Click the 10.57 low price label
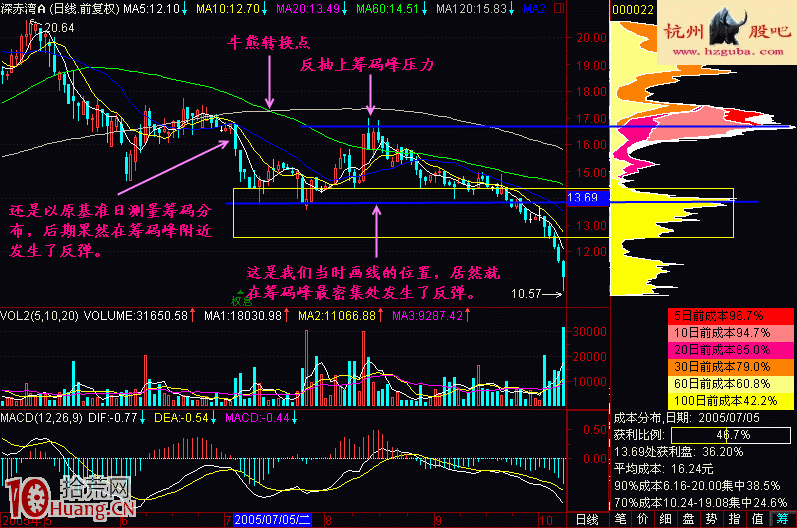This screenshot has width=797, height=528. tap(526, 294)
